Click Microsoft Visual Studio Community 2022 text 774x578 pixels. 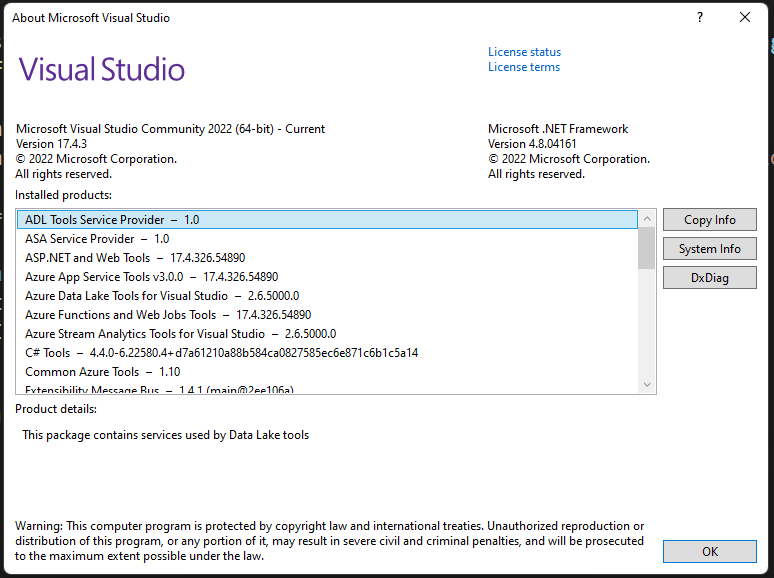pyautogui.click(x=170, y=129)
